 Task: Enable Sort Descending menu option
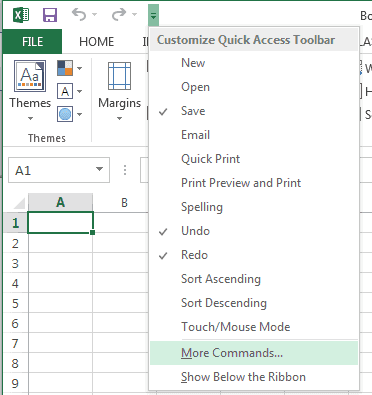[x=254, y=303]
